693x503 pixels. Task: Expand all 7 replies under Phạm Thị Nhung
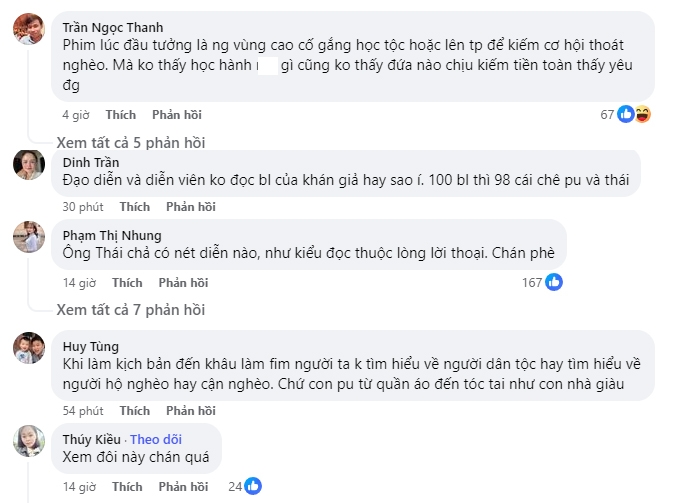click(131, 310)
